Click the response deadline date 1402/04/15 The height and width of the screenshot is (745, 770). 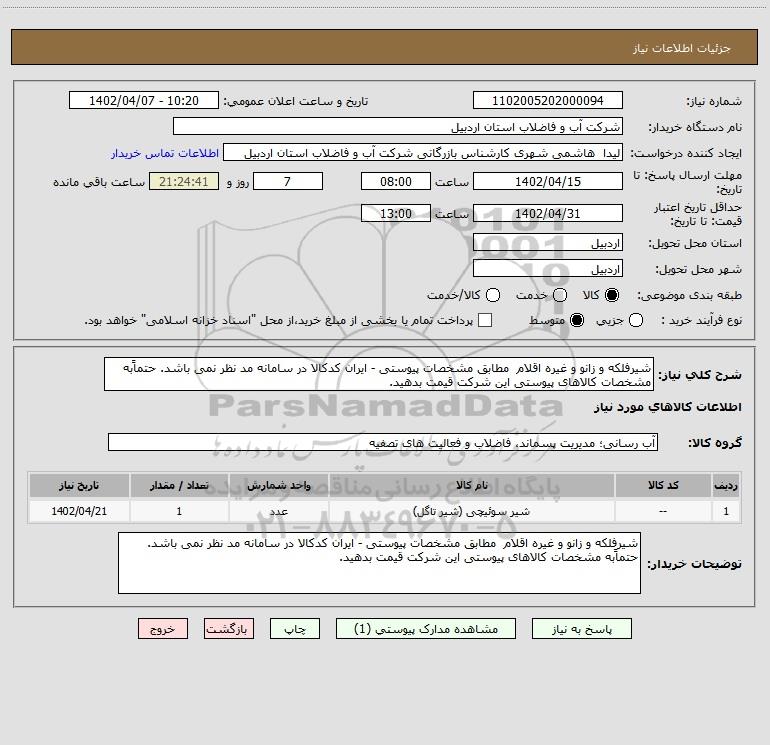[548, 181]
